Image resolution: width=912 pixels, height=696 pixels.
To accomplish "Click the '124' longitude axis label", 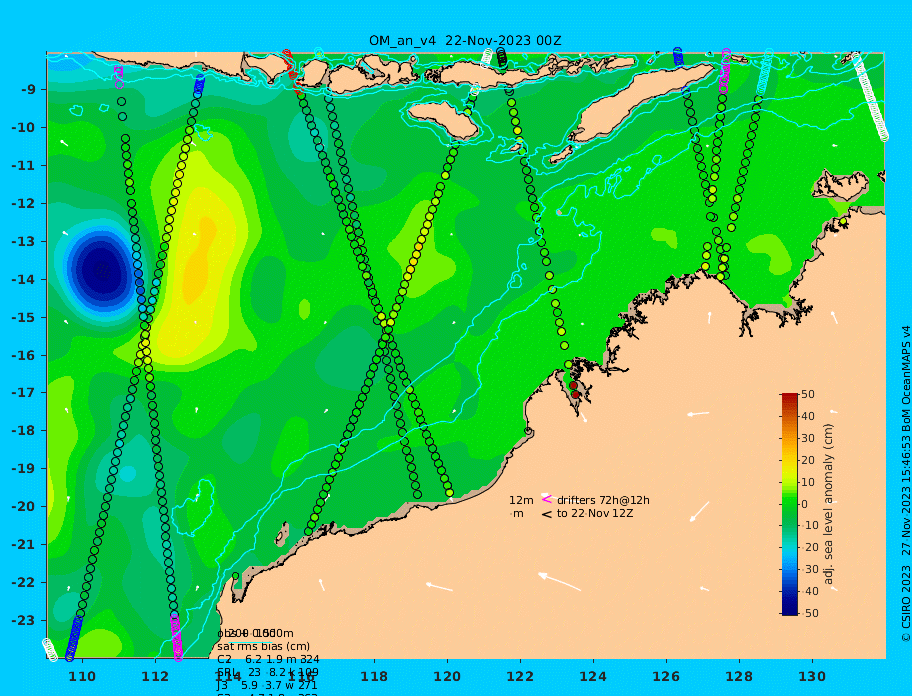I will (593, 676).
